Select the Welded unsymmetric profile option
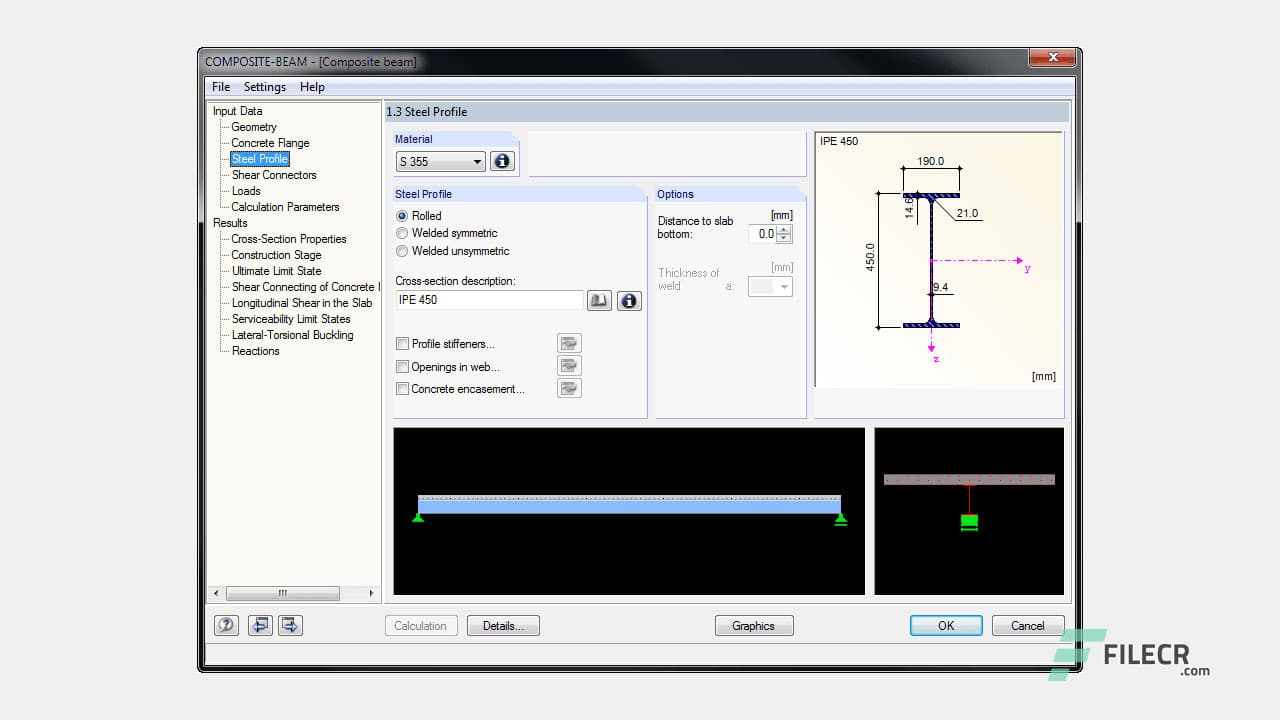The image size is (1280, 720). point(401,251)
